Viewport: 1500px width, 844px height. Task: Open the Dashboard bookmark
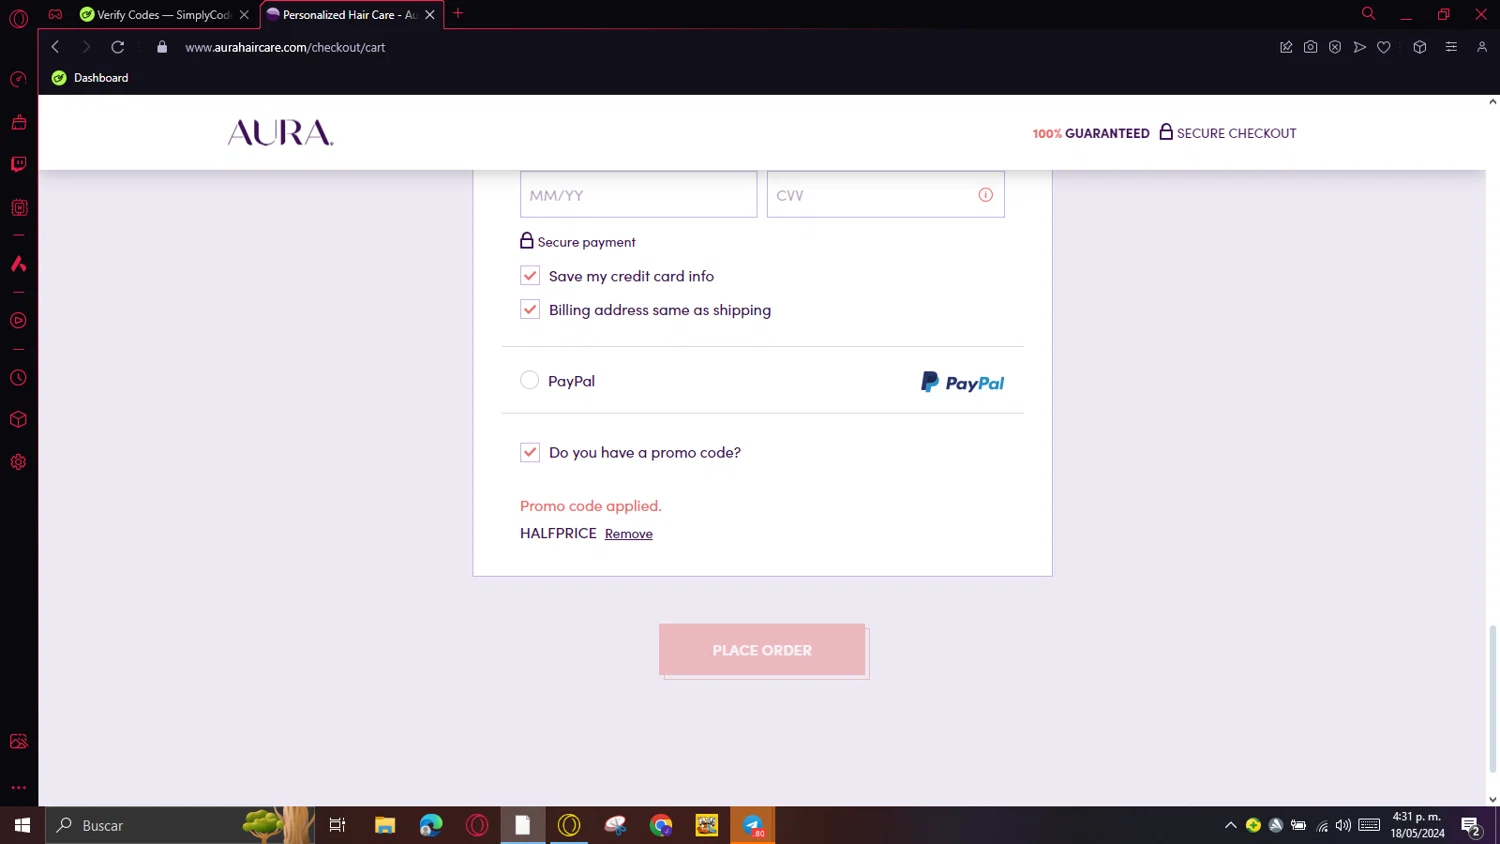click(x=90, y=78)
